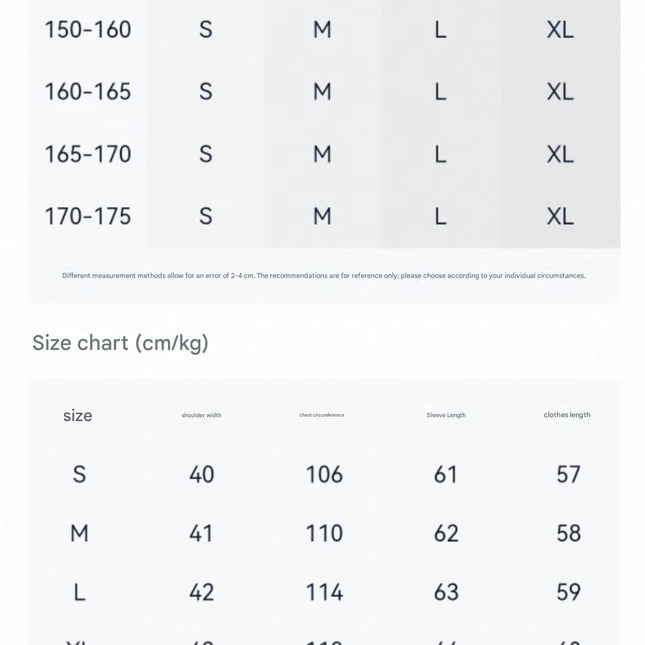Click clothes length value 59
The width and height of the screenshot is (645, 645).
click(x=568, y=592)
